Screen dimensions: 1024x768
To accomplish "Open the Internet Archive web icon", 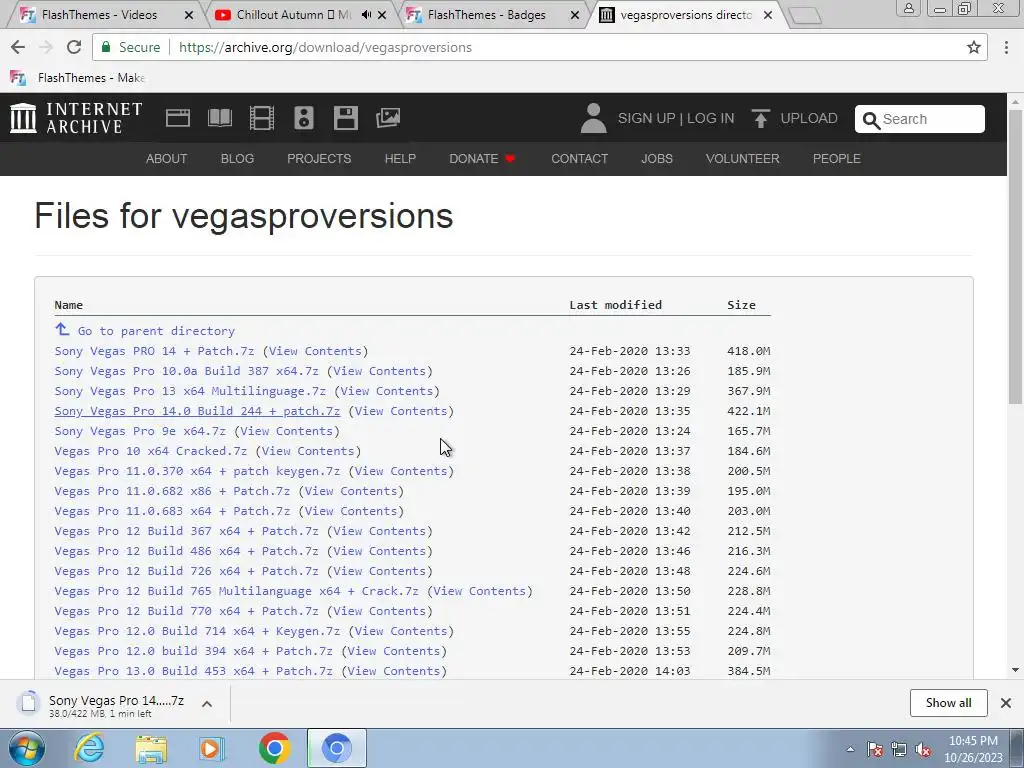I will (x=178, y=118).
